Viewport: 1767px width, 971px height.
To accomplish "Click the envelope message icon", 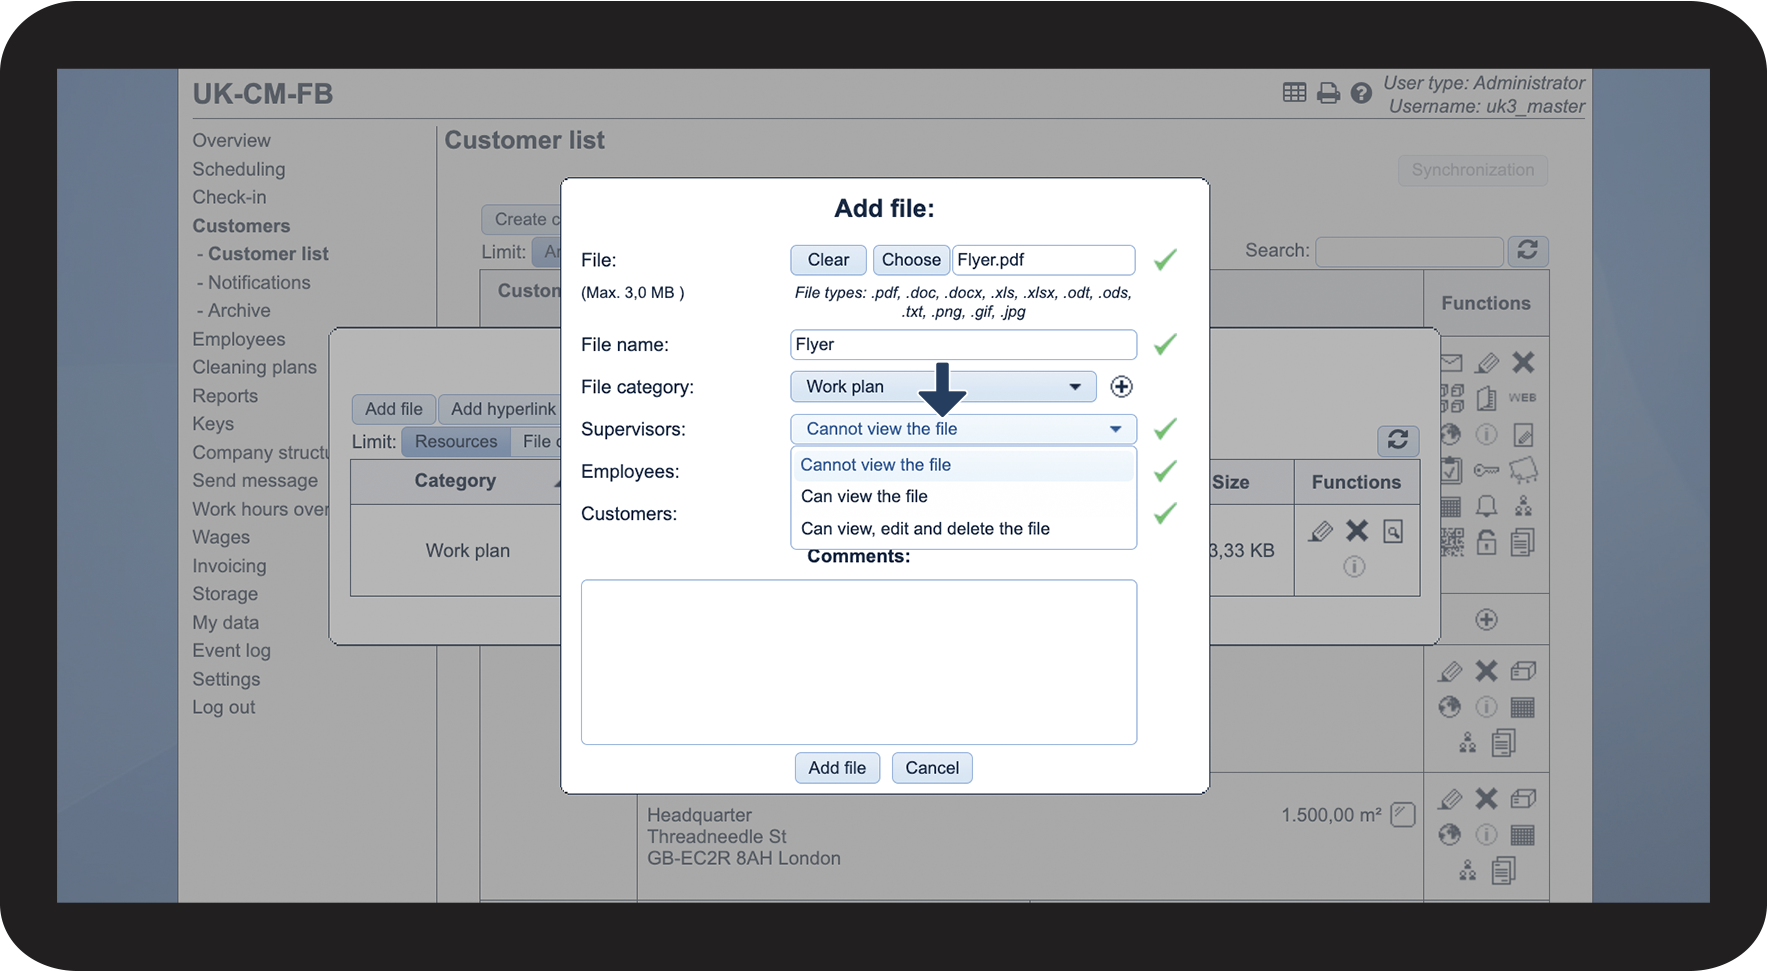I will click(x=1452, y=362).
